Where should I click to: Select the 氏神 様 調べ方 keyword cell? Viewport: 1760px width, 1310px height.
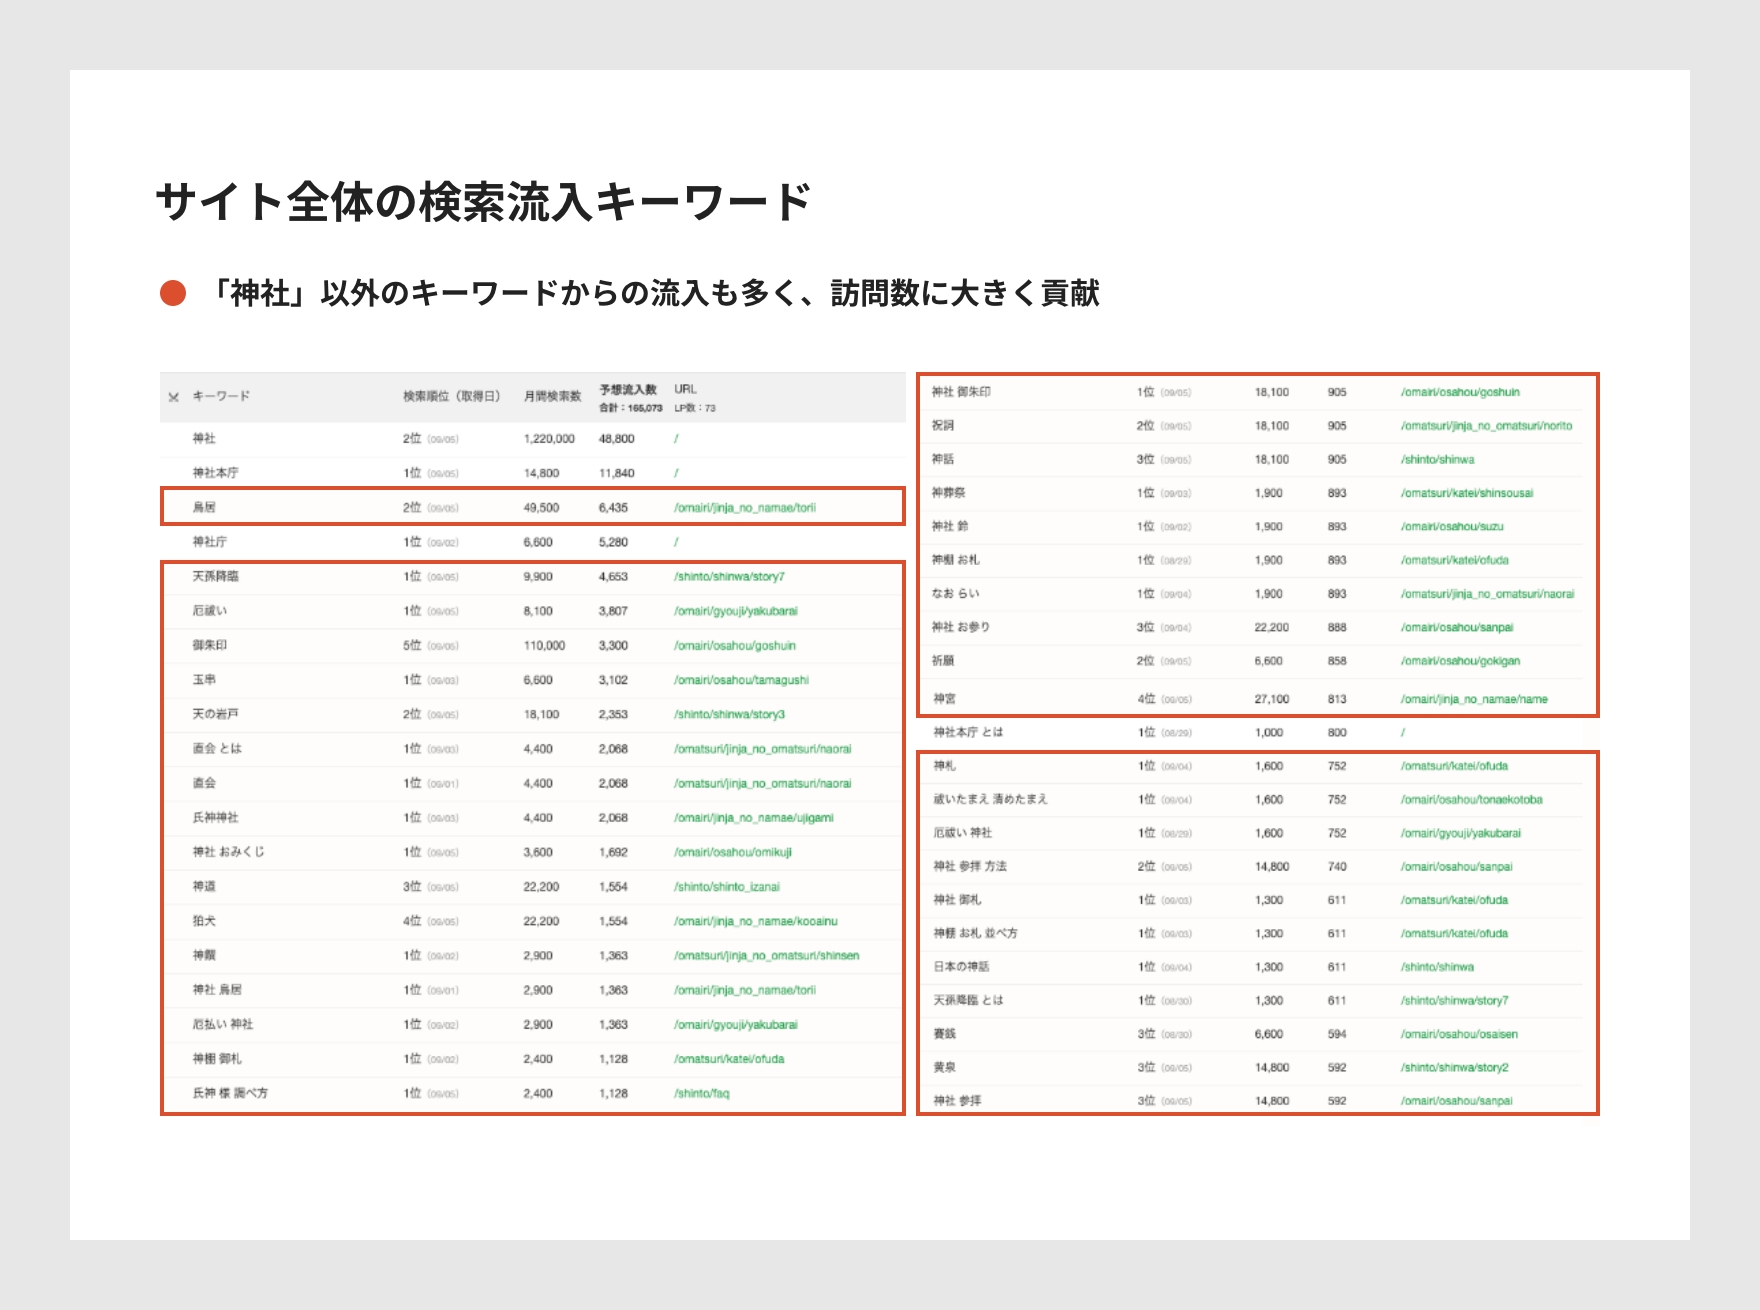(230, 1094)
